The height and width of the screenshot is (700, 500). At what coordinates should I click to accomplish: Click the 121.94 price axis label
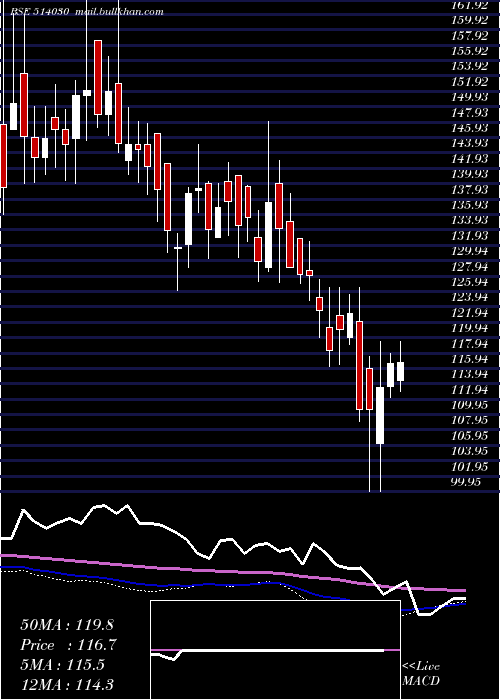[469, 312]
